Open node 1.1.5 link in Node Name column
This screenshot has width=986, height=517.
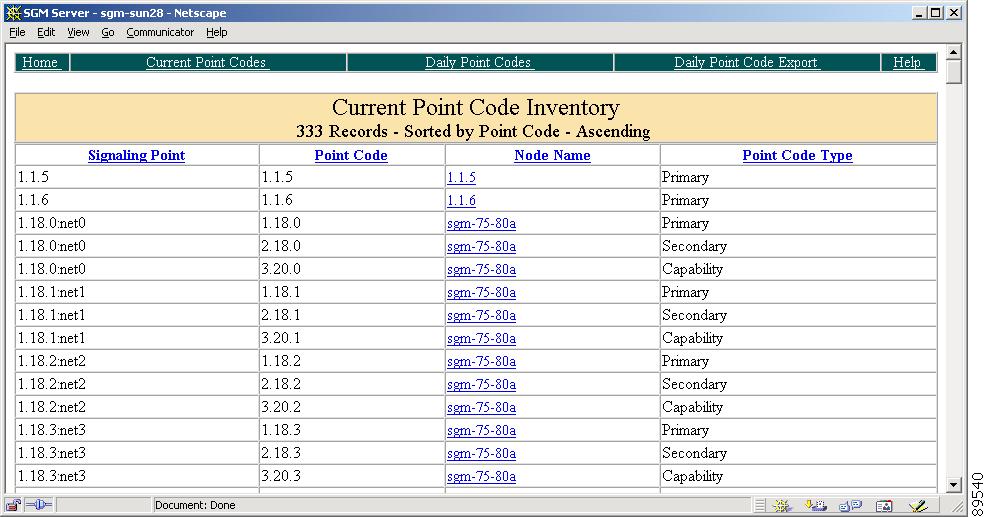click(x=461, y=178)
